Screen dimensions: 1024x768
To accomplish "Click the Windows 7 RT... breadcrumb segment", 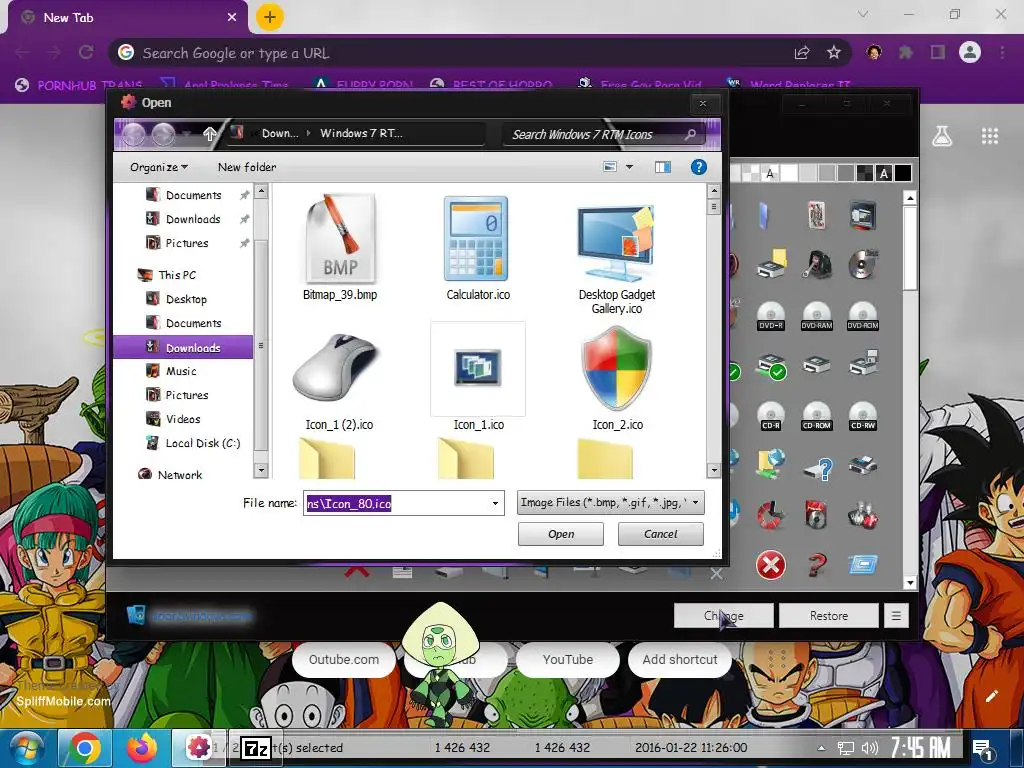I will 361,133.
